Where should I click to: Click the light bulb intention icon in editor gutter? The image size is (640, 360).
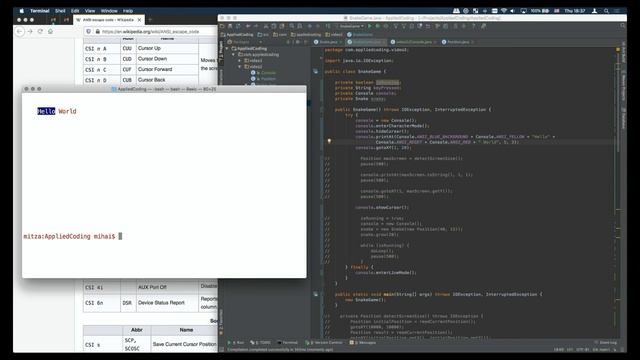point(329,141)
